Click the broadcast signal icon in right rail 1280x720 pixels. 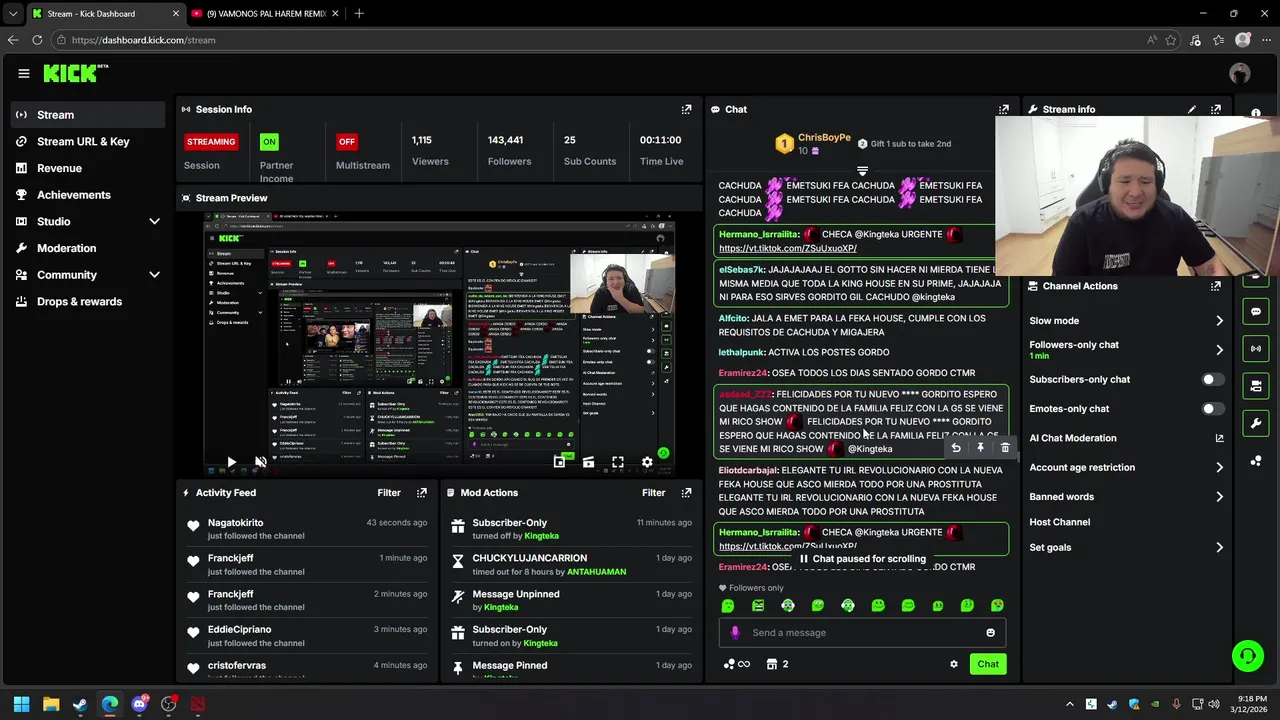click(1256, 348)
